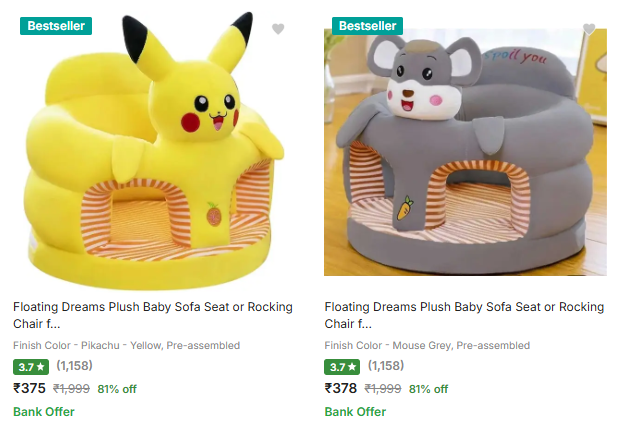The image size is (620, 439).
Task: Add Mouse Grey sofa seat to wishlist
Action: click(x=590, y=29)
